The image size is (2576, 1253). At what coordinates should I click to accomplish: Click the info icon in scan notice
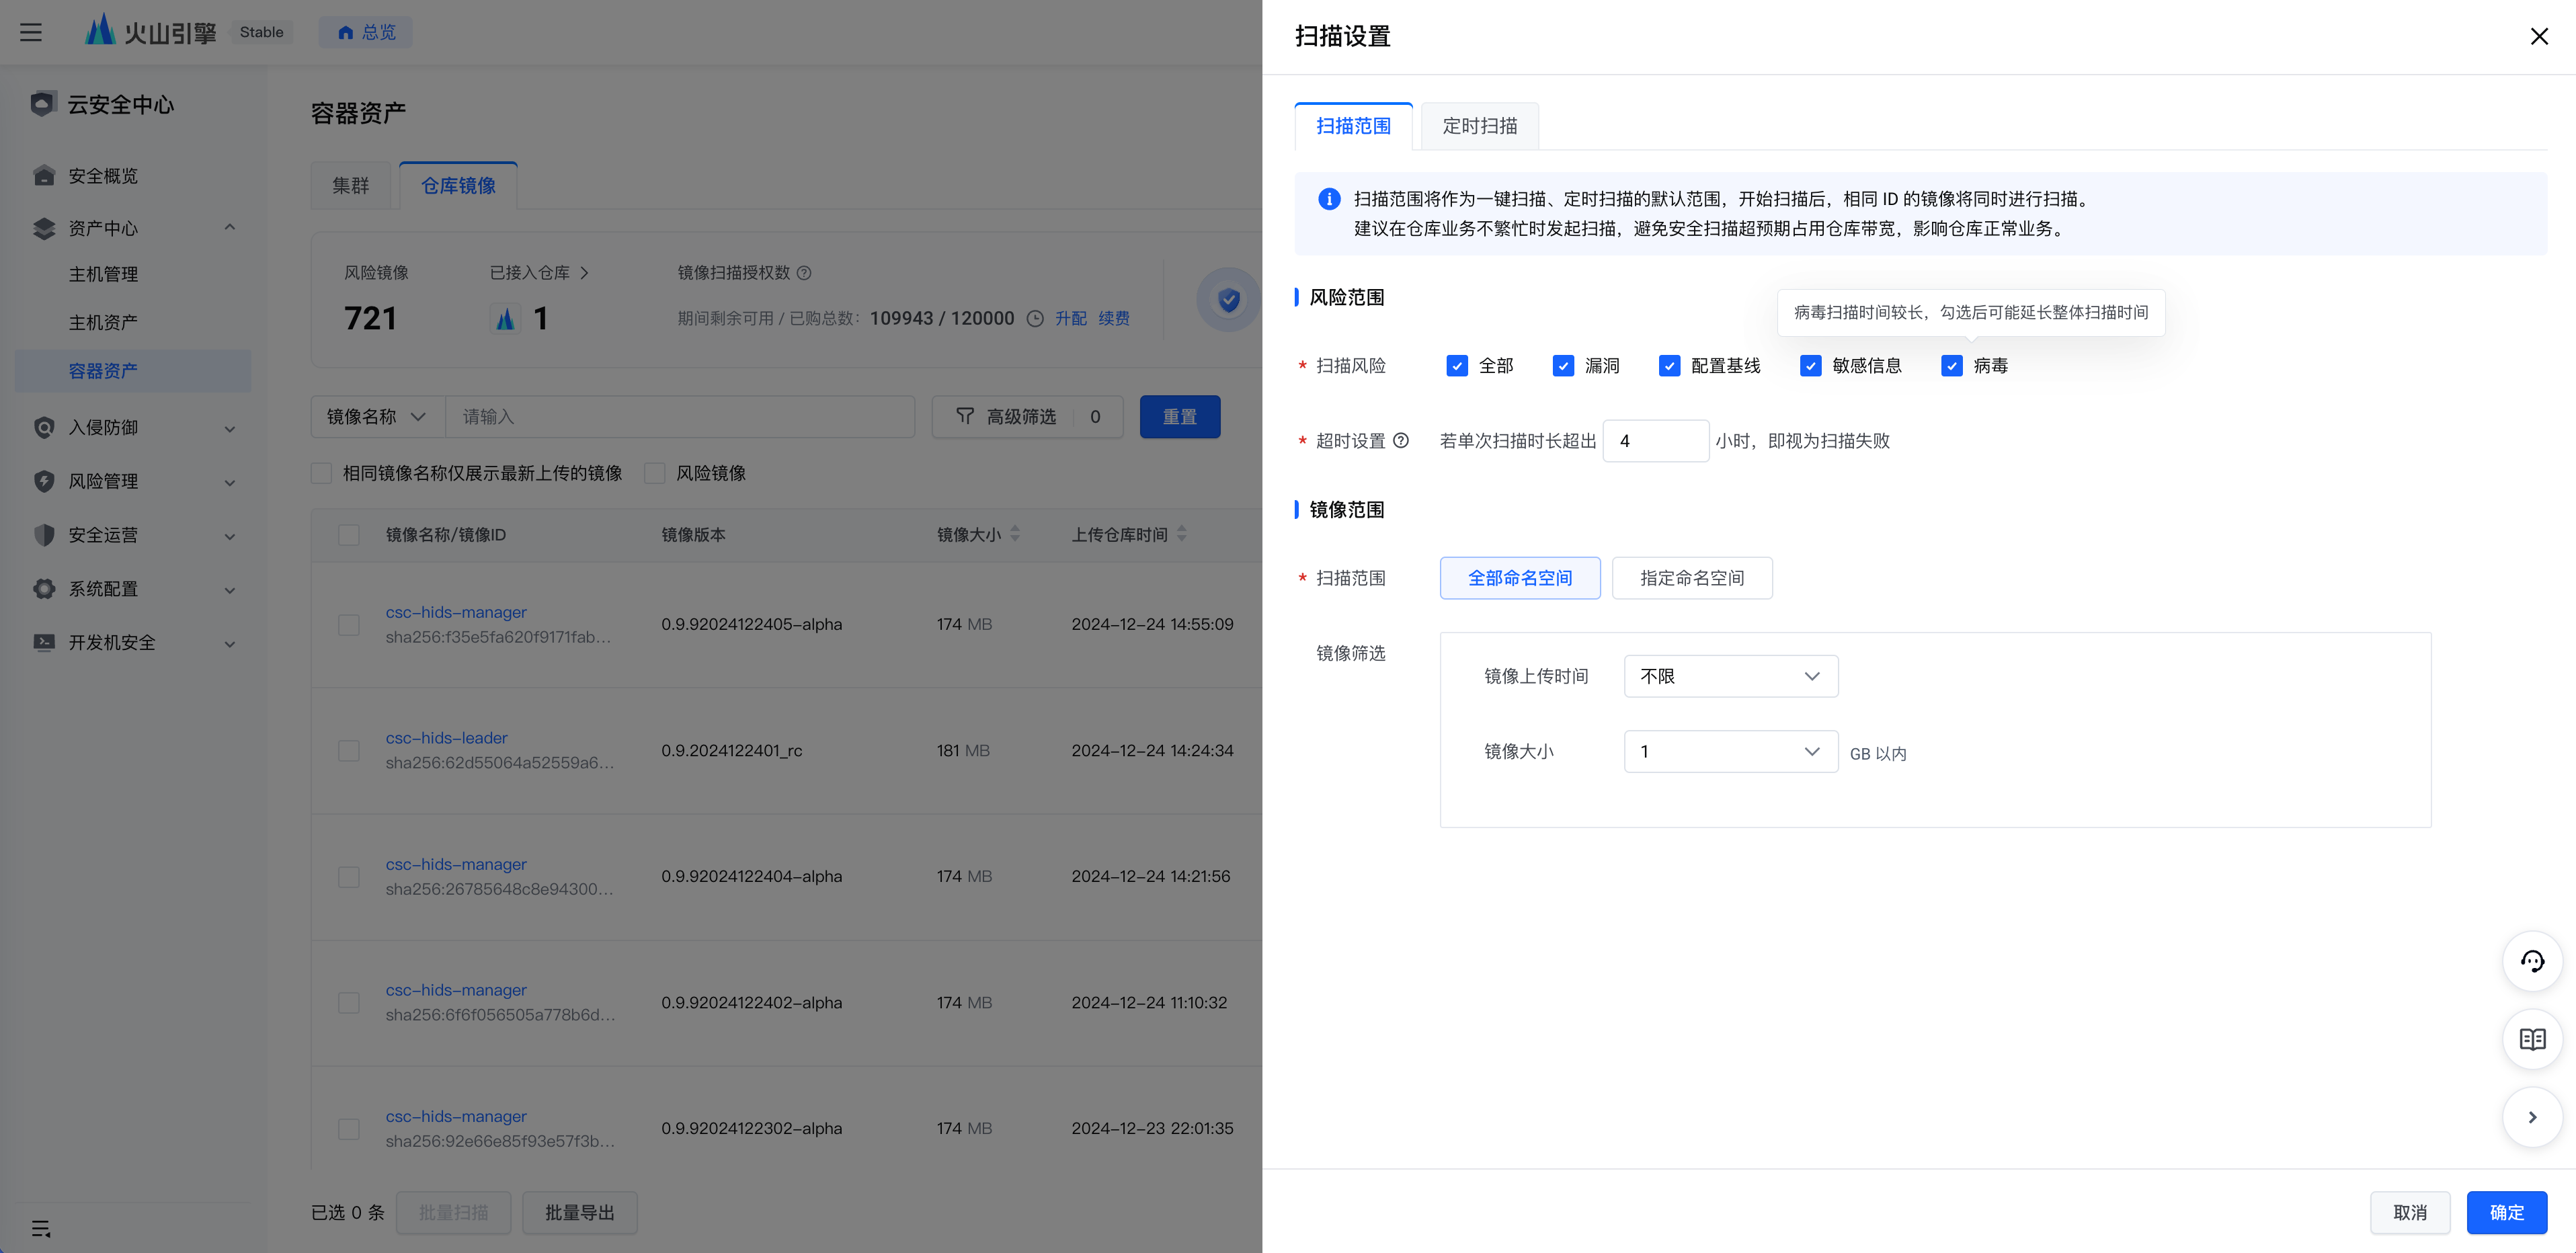(1329, 199)
